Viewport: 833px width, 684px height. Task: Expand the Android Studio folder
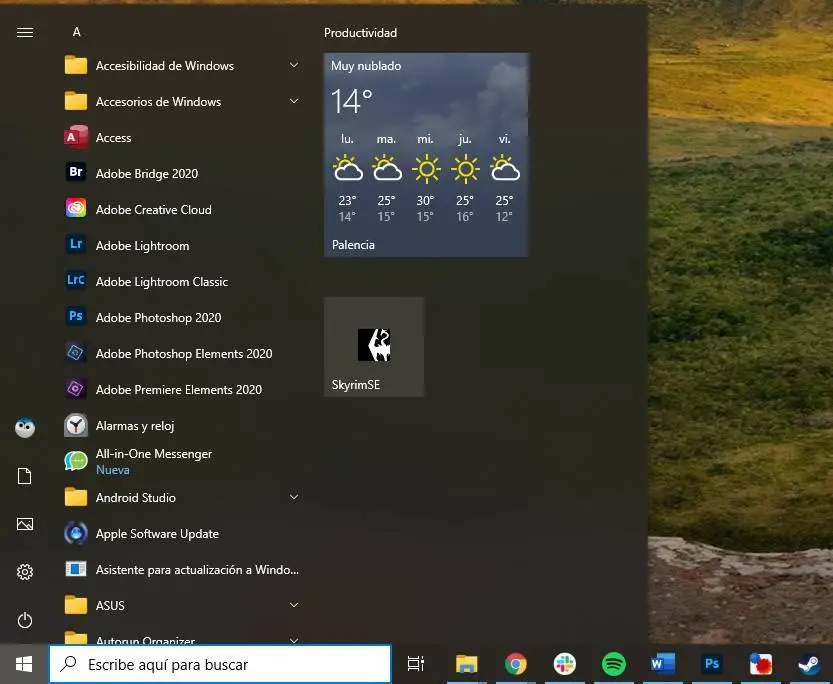click(135, 498)
